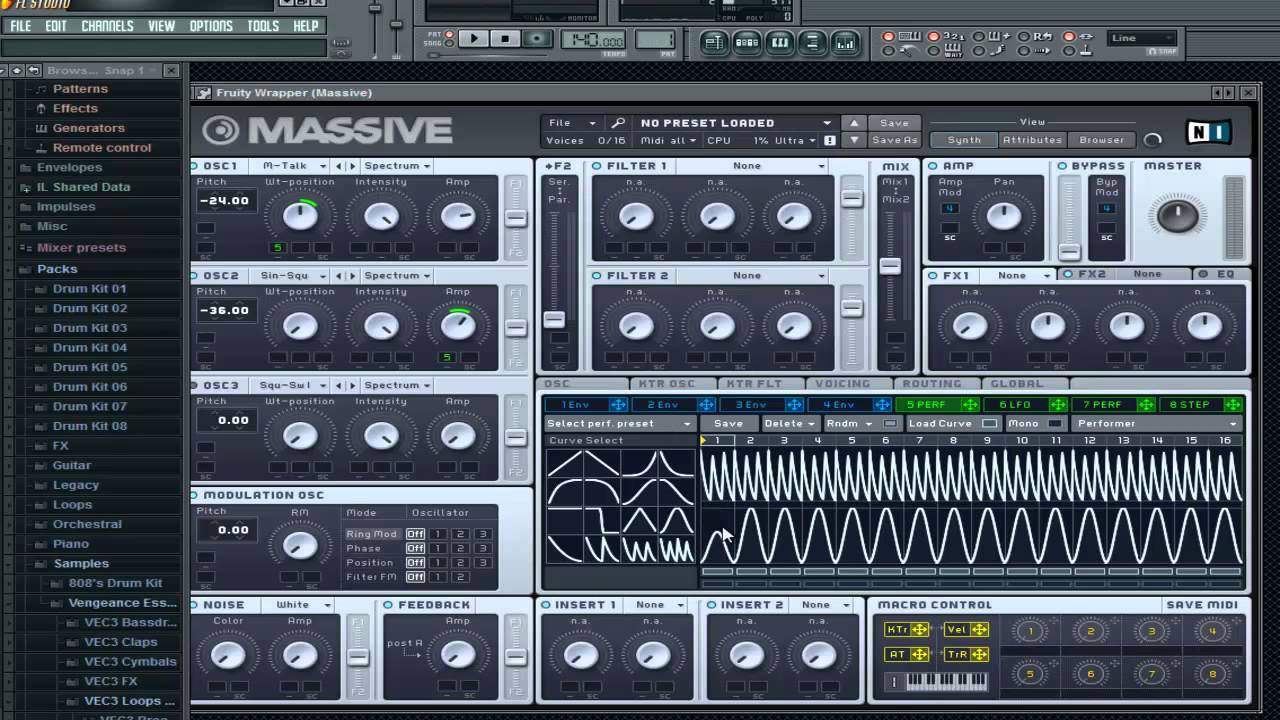Start playback with the Play button
Viewport: 1280px width, 720px height.
pyautogui.click(x=474, y=39)
